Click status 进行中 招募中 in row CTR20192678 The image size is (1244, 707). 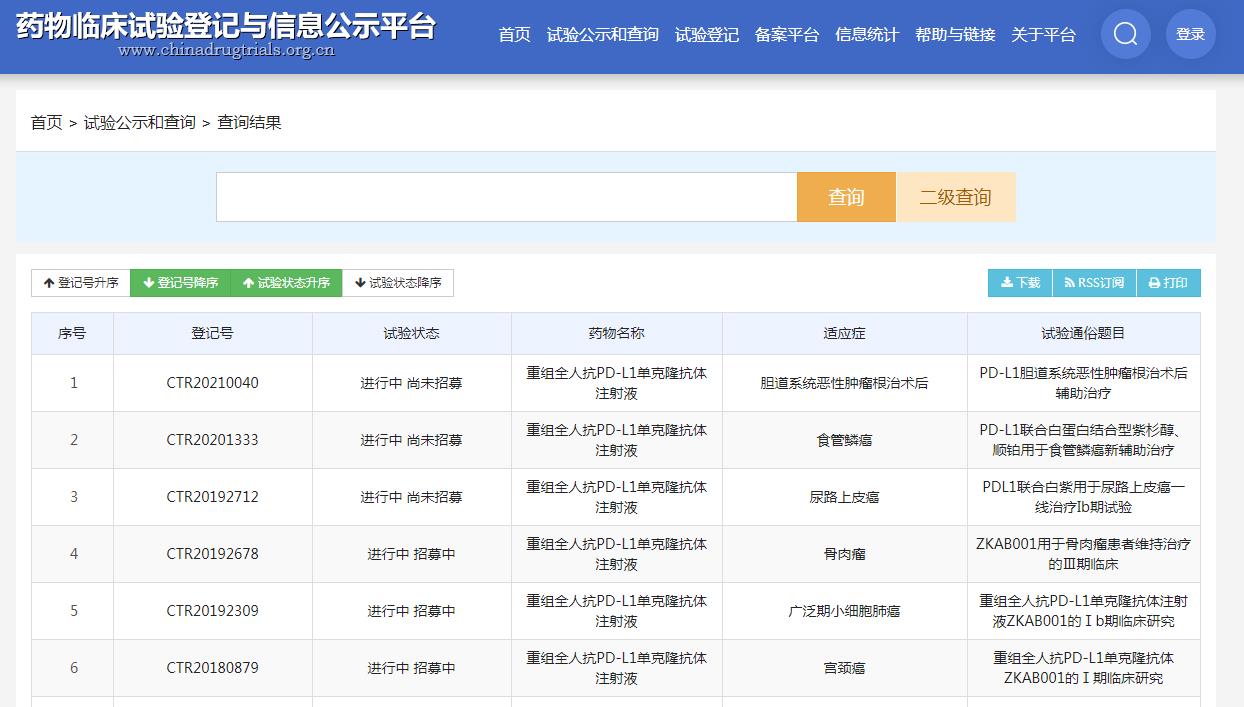(x=411, y=554)
